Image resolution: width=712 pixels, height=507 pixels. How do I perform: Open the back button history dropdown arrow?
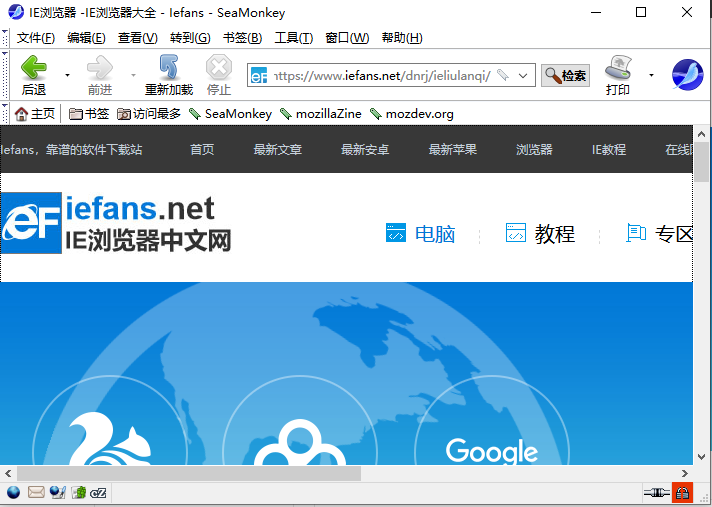click(67, 75)
